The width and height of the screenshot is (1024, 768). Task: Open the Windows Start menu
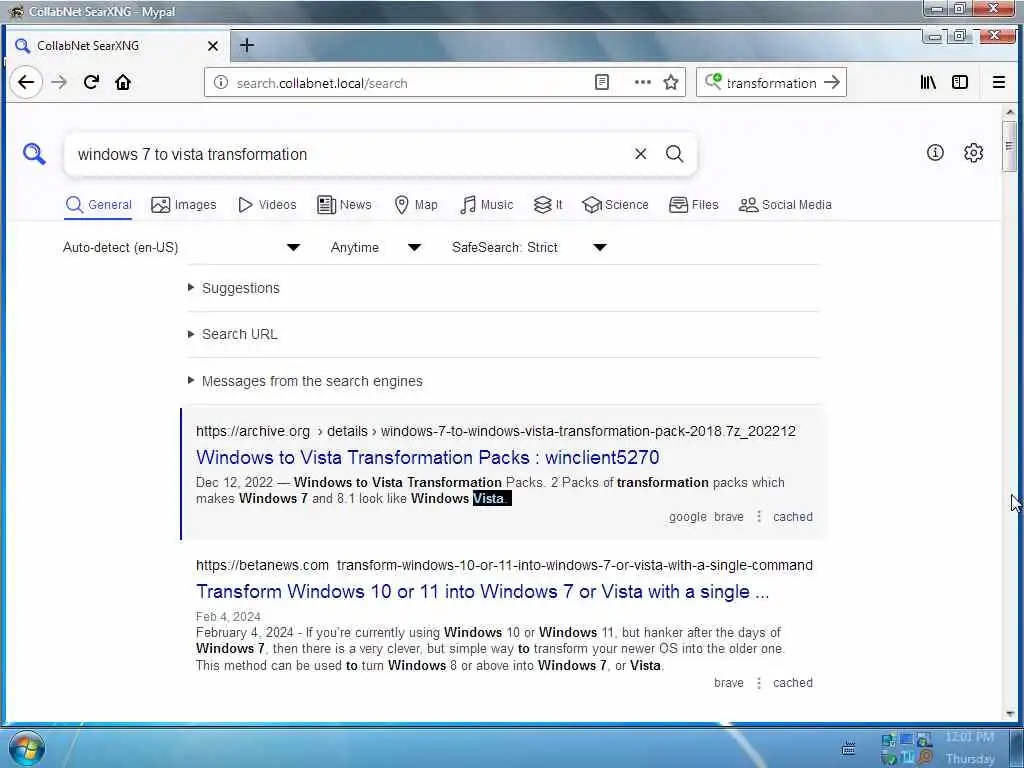[26, 748]
